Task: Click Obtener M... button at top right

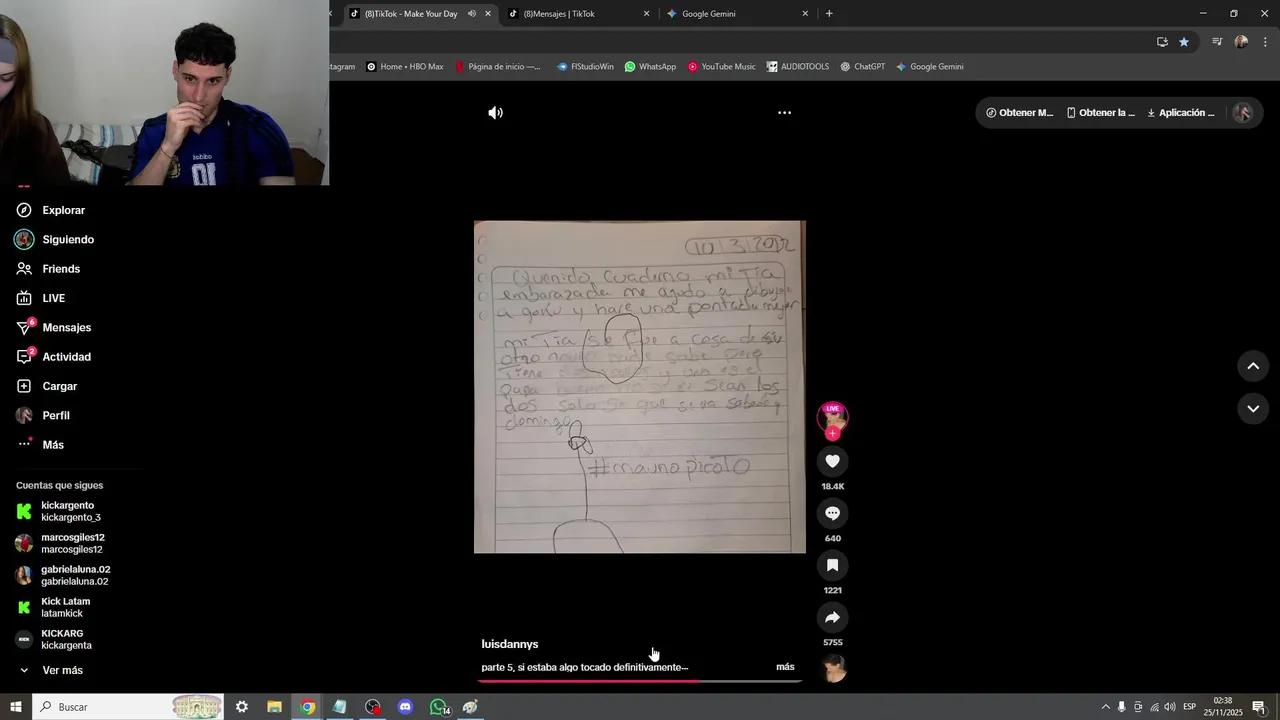Action: pos(1019,113)
